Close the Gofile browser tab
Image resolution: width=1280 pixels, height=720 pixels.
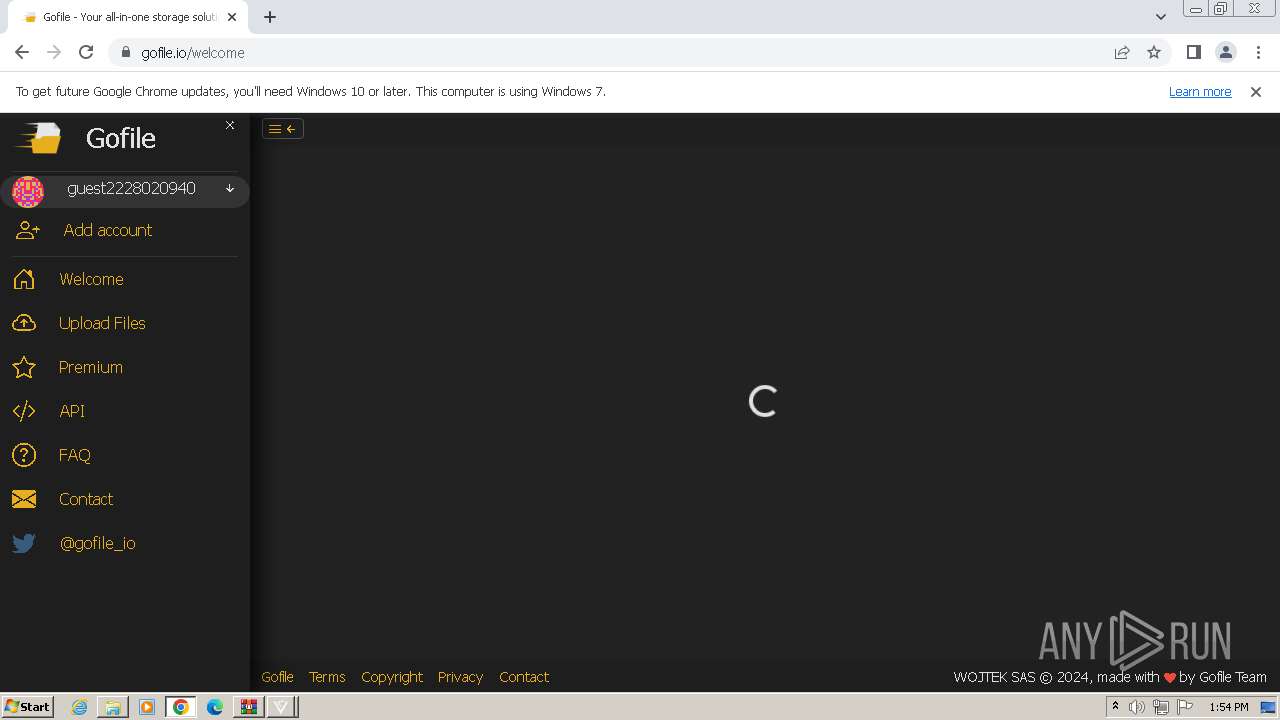[x=232, y=17]
